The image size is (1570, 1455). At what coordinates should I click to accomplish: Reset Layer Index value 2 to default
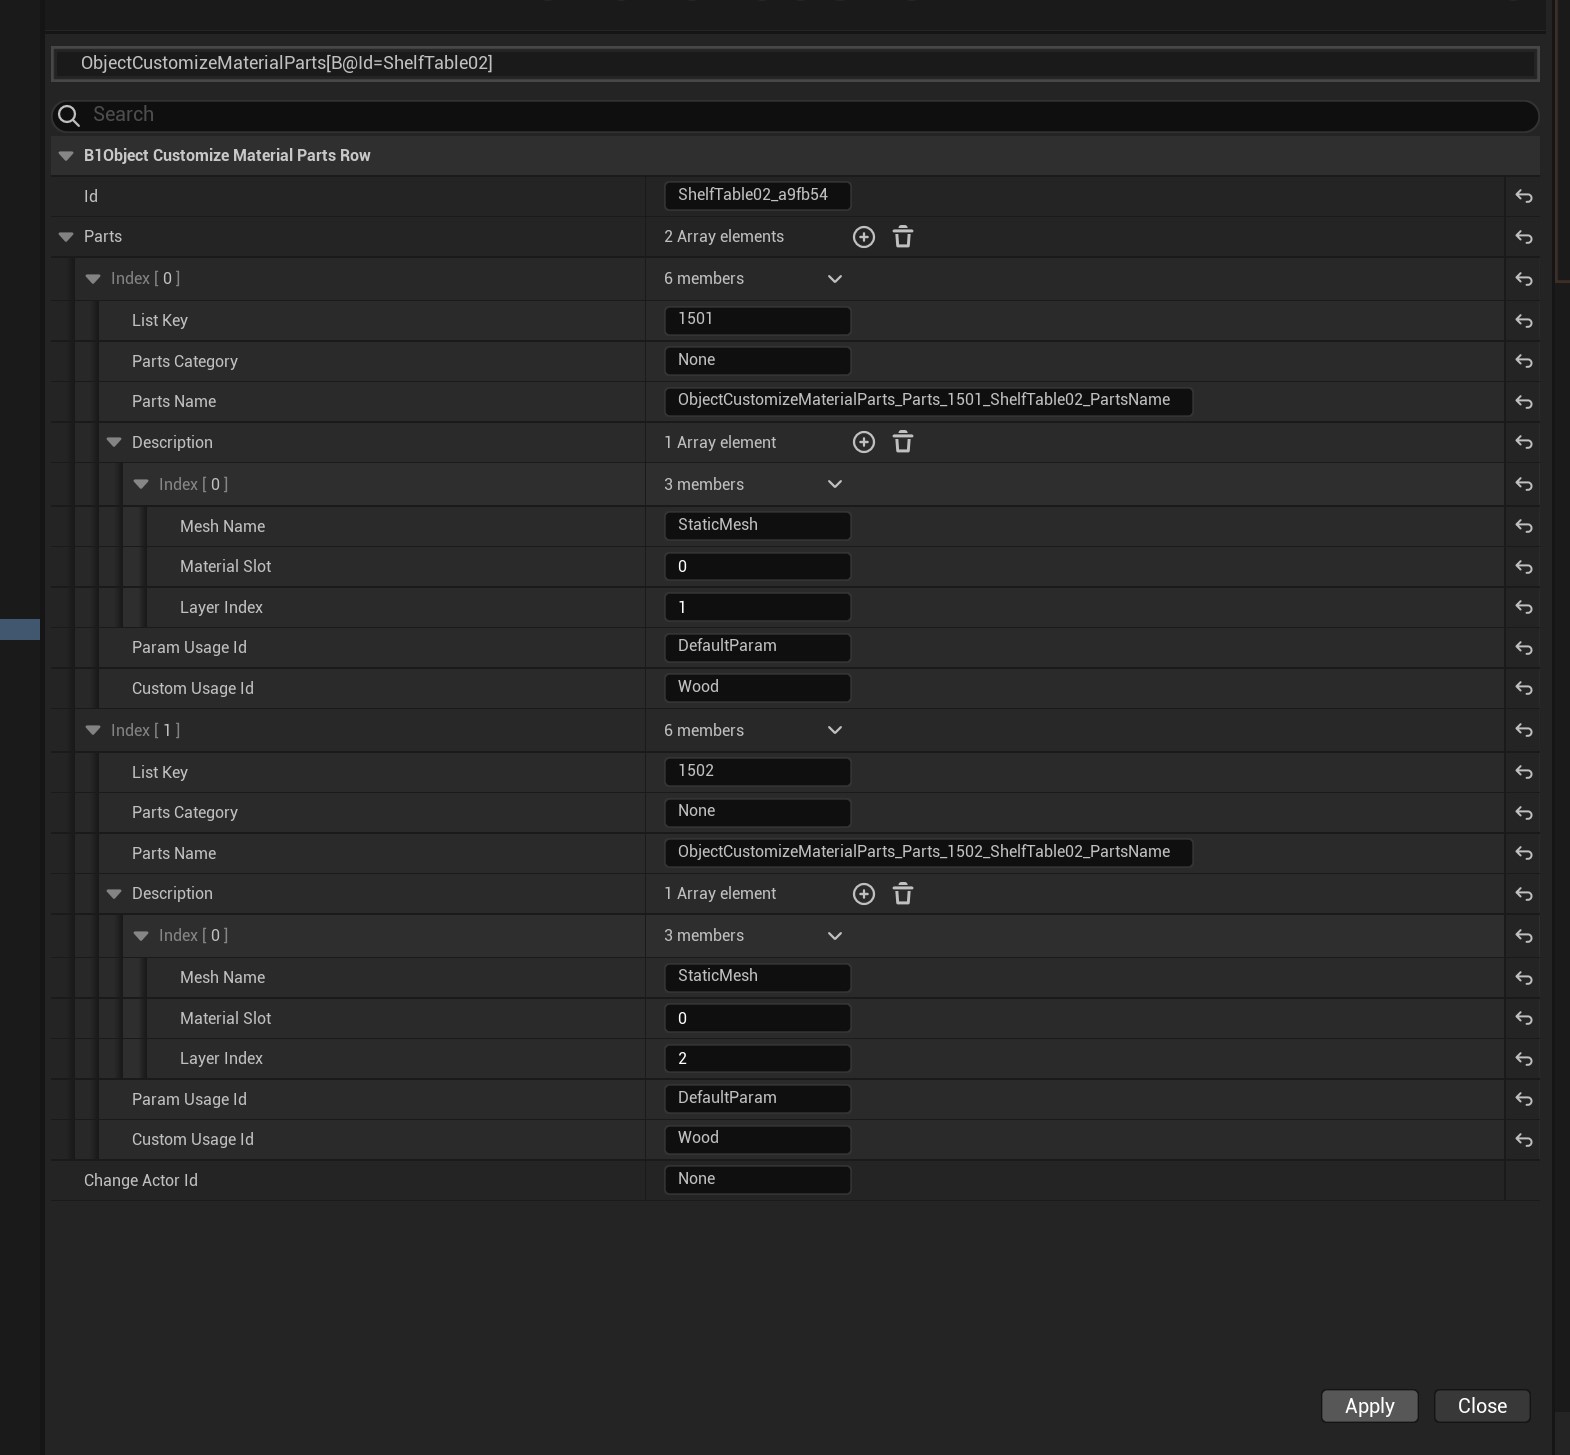[1524, 1059]
